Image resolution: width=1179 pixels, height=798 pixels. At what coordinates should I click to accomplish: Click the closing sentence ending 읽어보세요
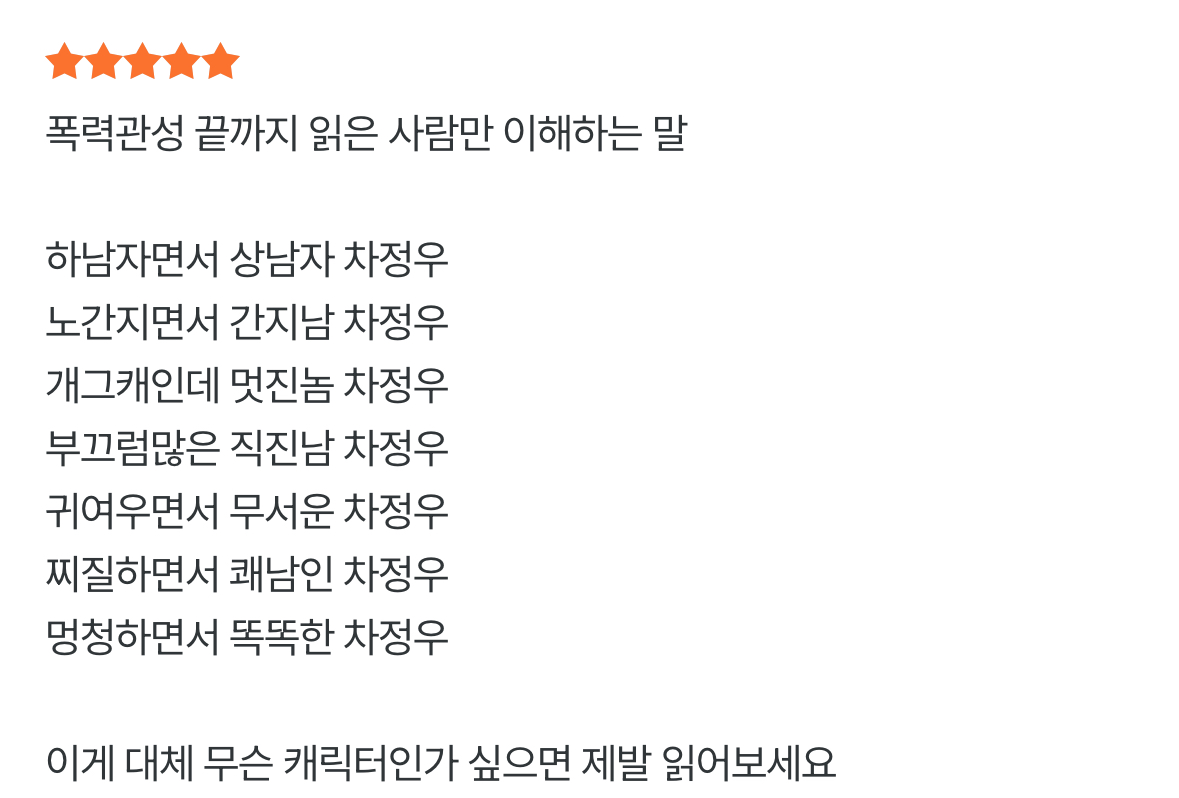(x=441, y=763)
